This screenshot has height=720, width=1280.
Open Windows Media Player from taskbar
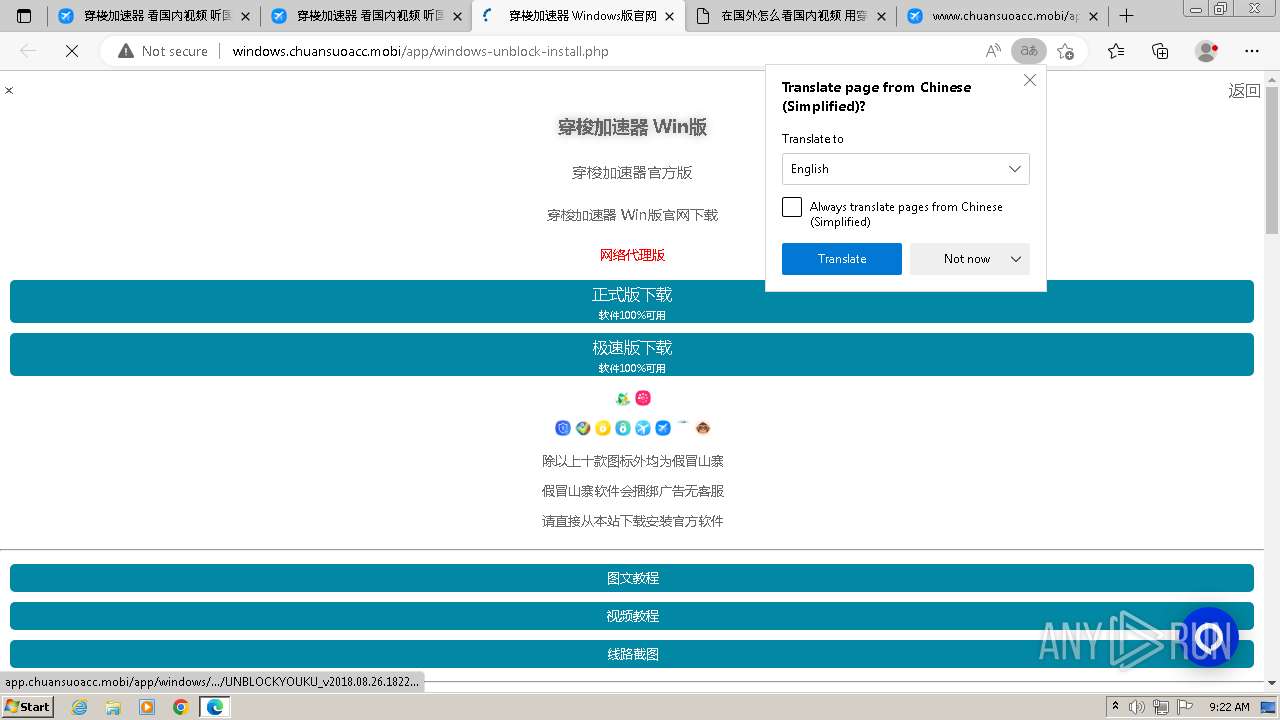pyautogui.click(x=147, y=707)
